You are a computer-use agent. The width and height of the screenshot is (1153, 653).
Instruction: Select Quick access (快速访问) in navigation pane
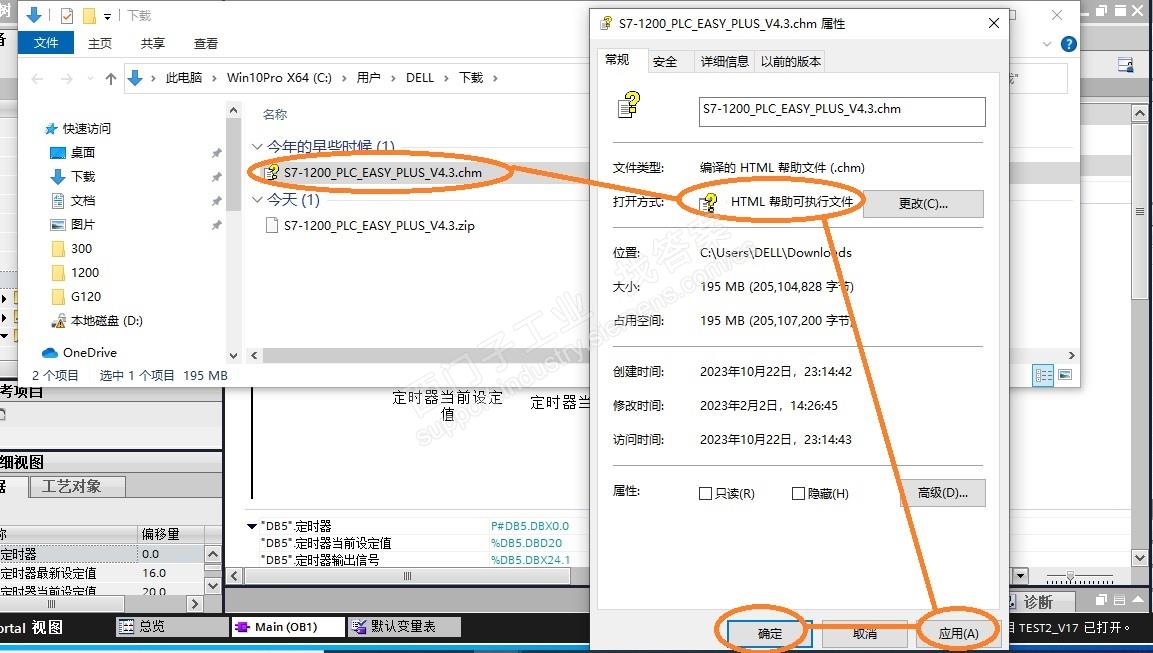[x=86, y=129]
